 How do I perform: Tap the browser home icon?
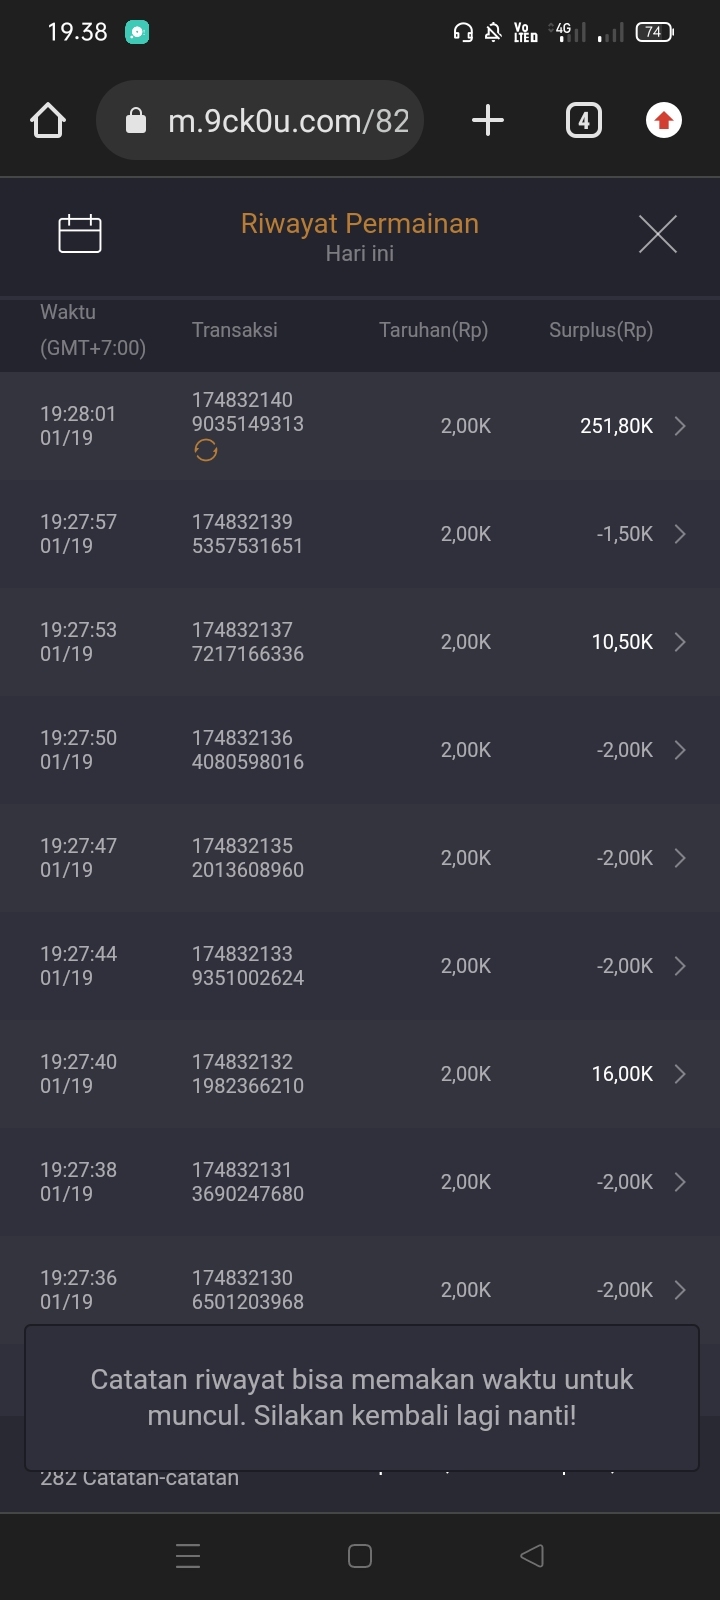tap(48, 121)
